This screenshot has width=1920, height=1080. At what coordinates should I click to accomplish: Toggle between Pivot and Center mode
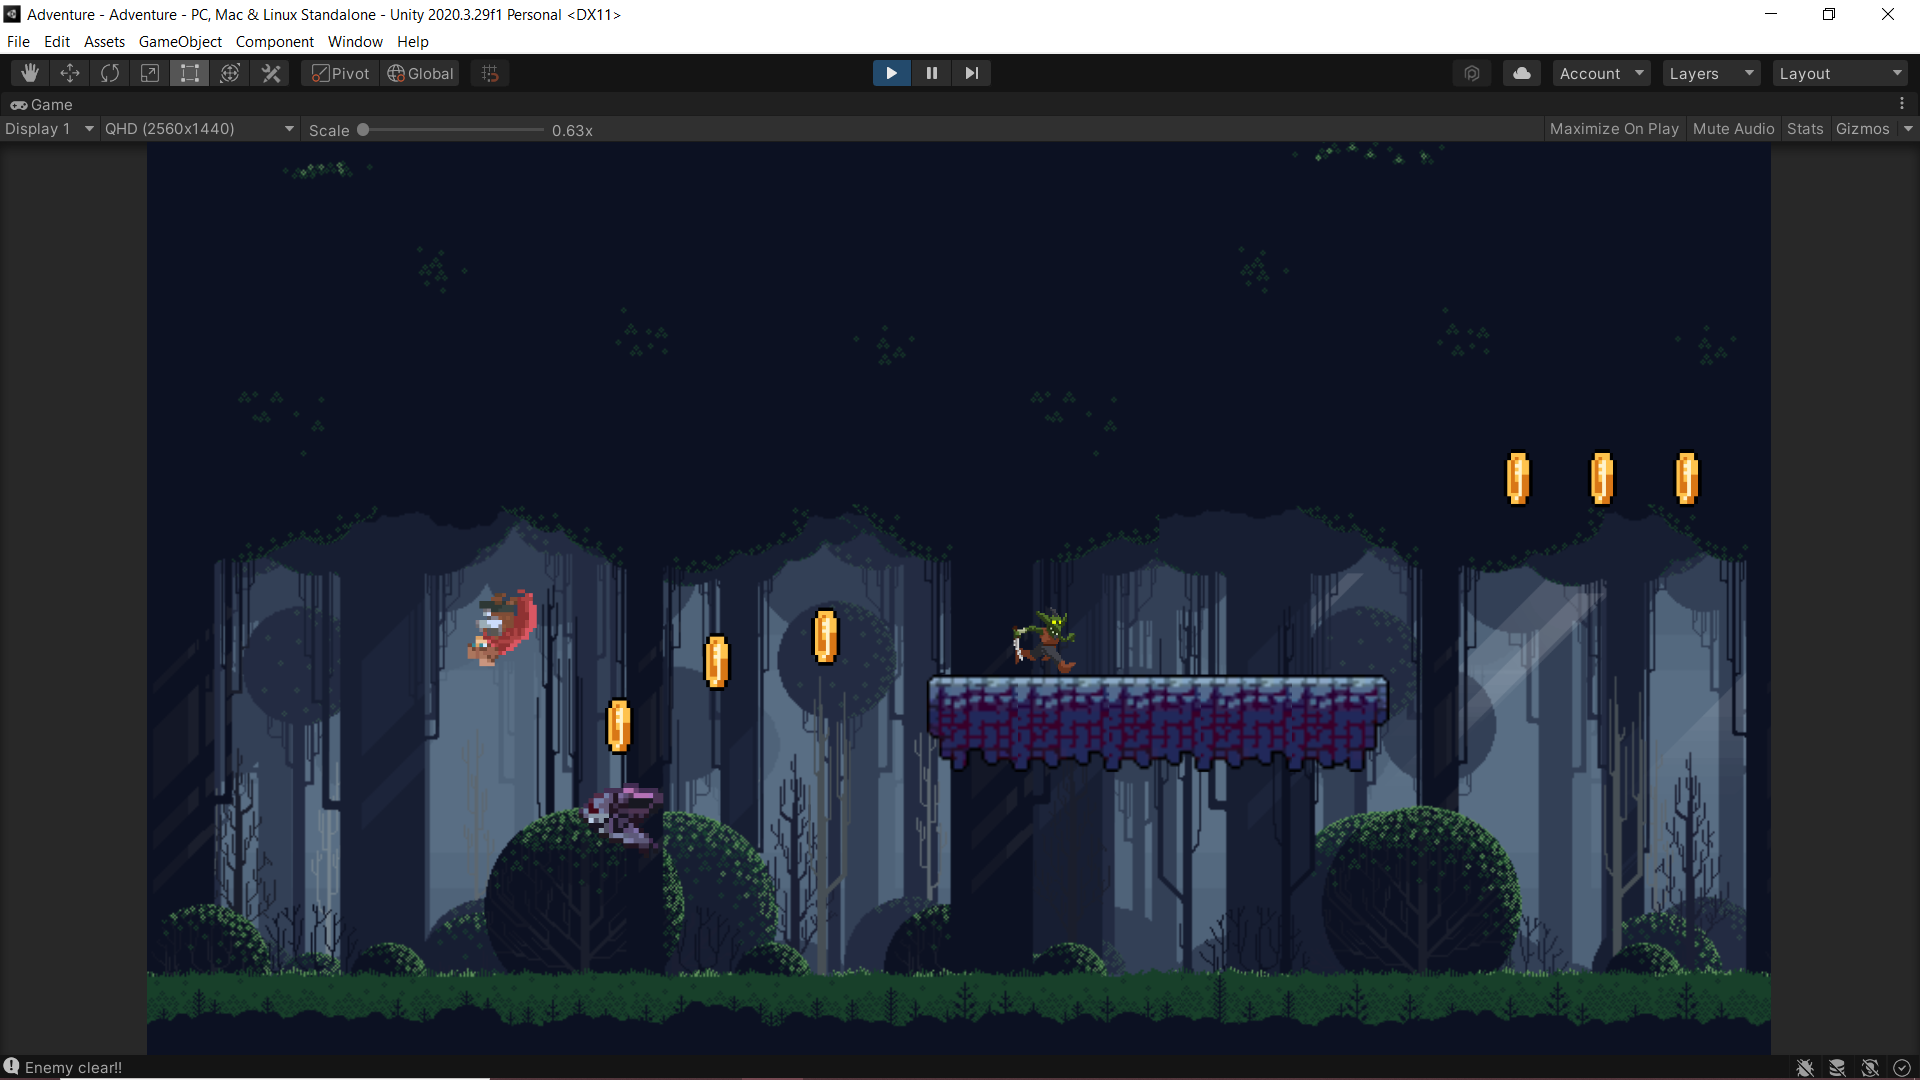[338, 72]
